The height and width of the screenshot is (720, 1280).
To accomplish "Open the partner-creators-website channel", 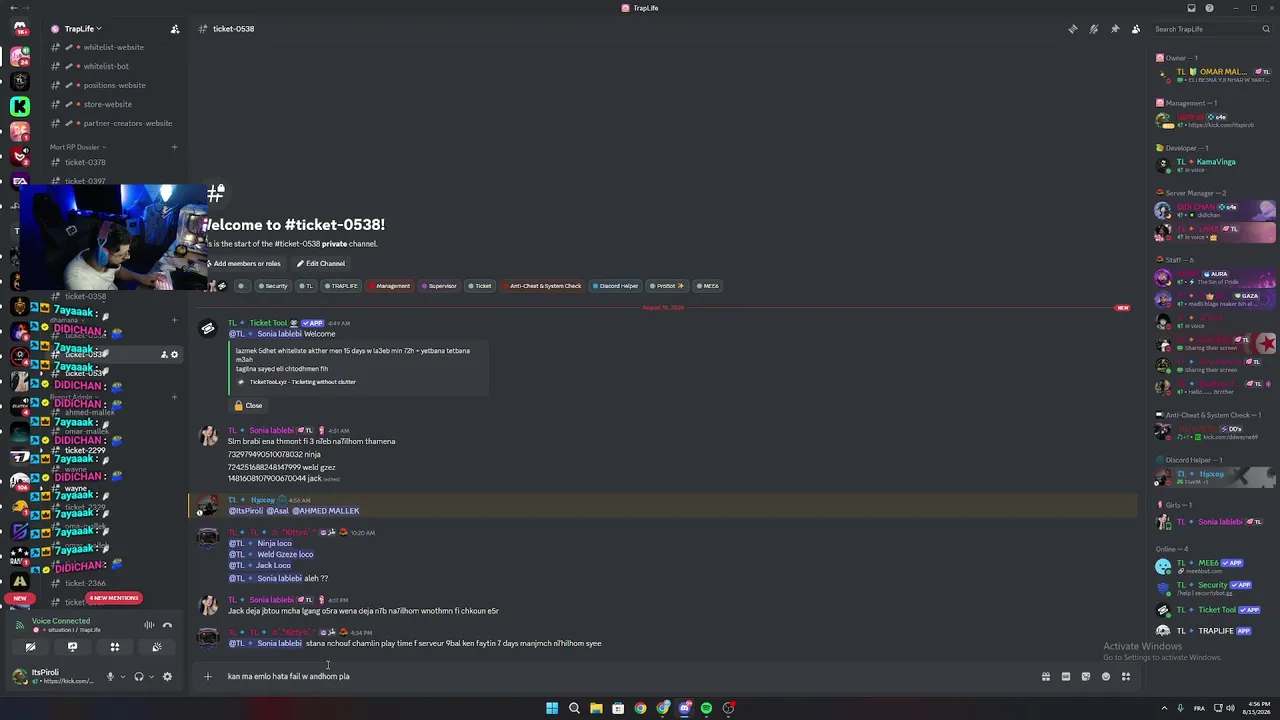I will click(128, 123).
